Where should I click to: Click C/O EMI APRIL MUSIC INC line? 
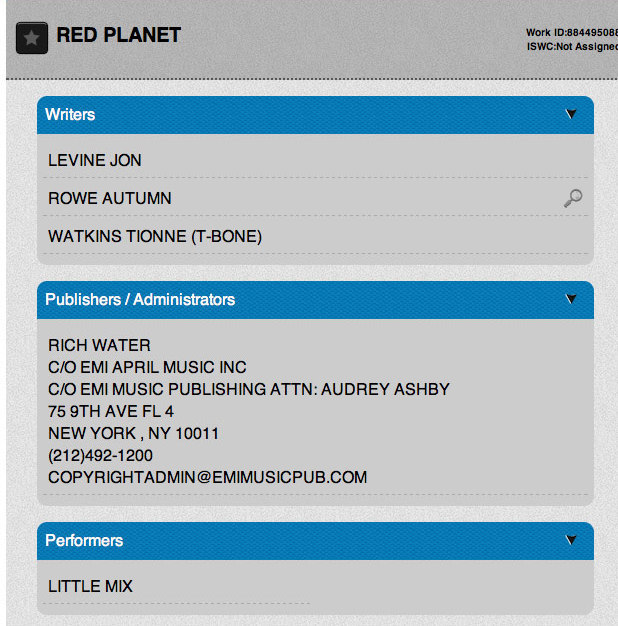tap(147, 367)
